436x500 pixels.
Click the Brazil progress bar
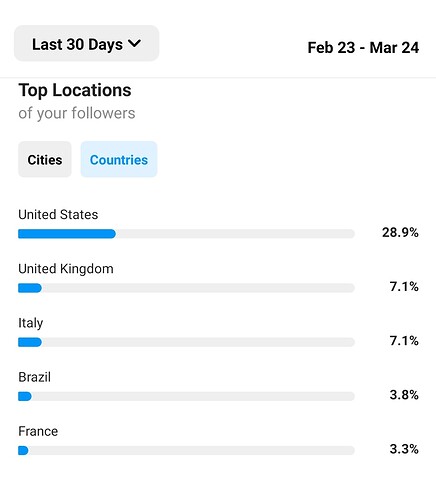click(186, 396)
